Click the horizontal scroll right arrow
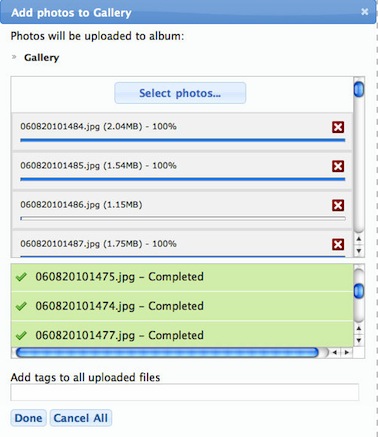The height and width of the screenshot is (437, 378). (x=347, y=352)
